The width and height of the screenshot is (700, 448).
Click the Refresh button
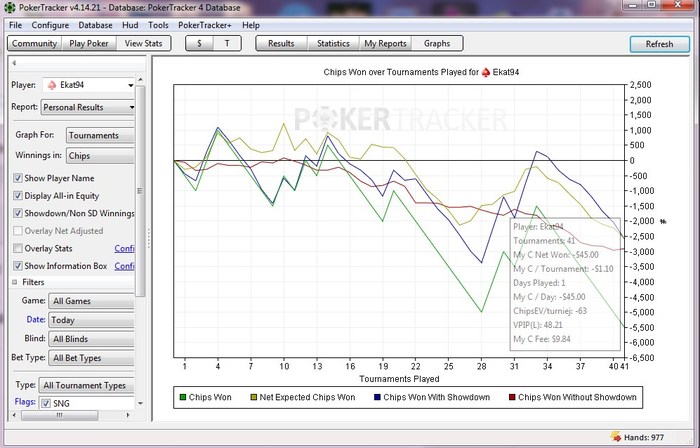(x=659, y=44)
